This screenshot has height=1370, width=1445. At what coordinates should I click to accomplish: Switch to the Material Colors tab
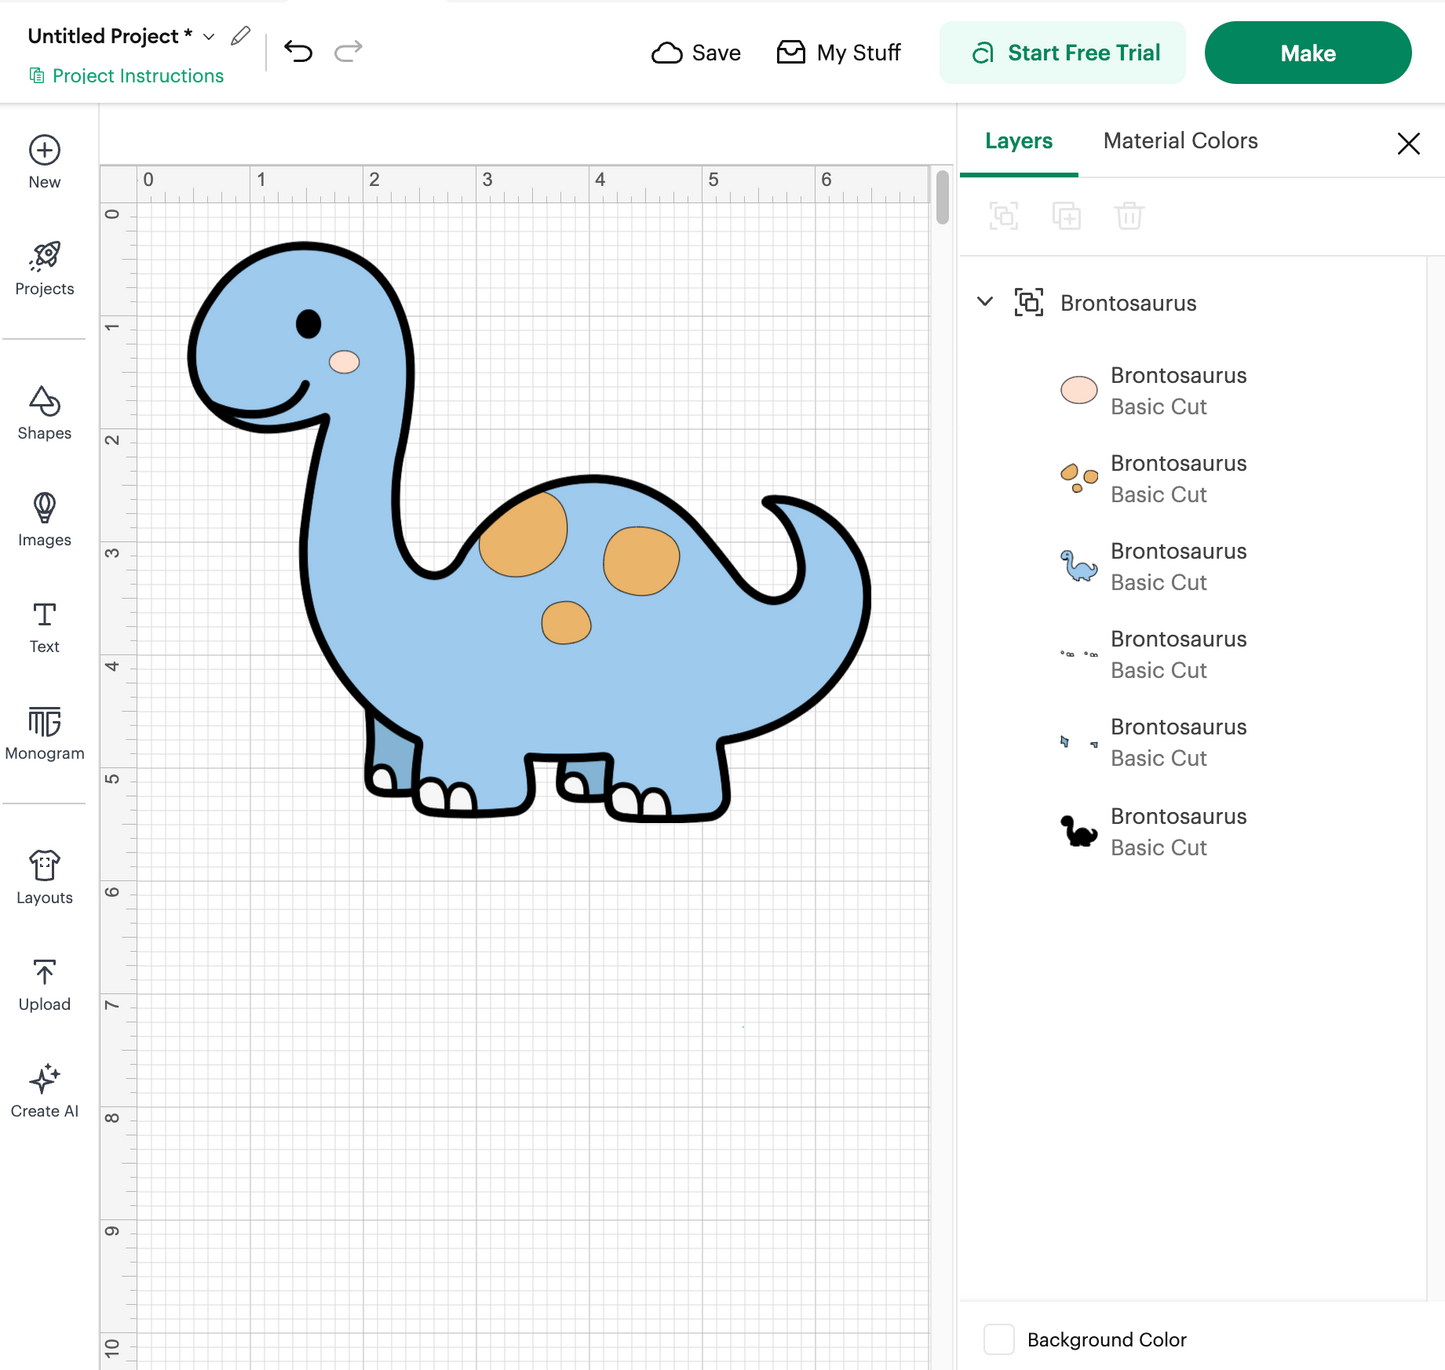pos(1180,141)
